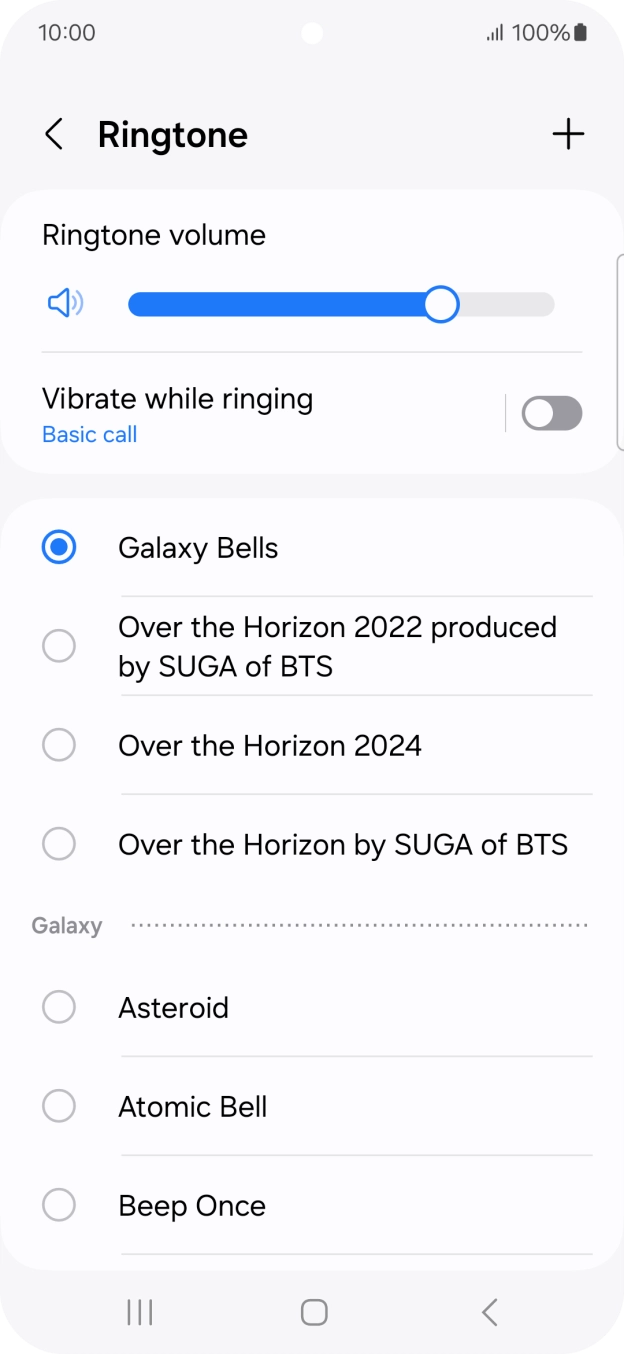
Task: Open Basic call vibration settings
Action: tap(89, 434)
